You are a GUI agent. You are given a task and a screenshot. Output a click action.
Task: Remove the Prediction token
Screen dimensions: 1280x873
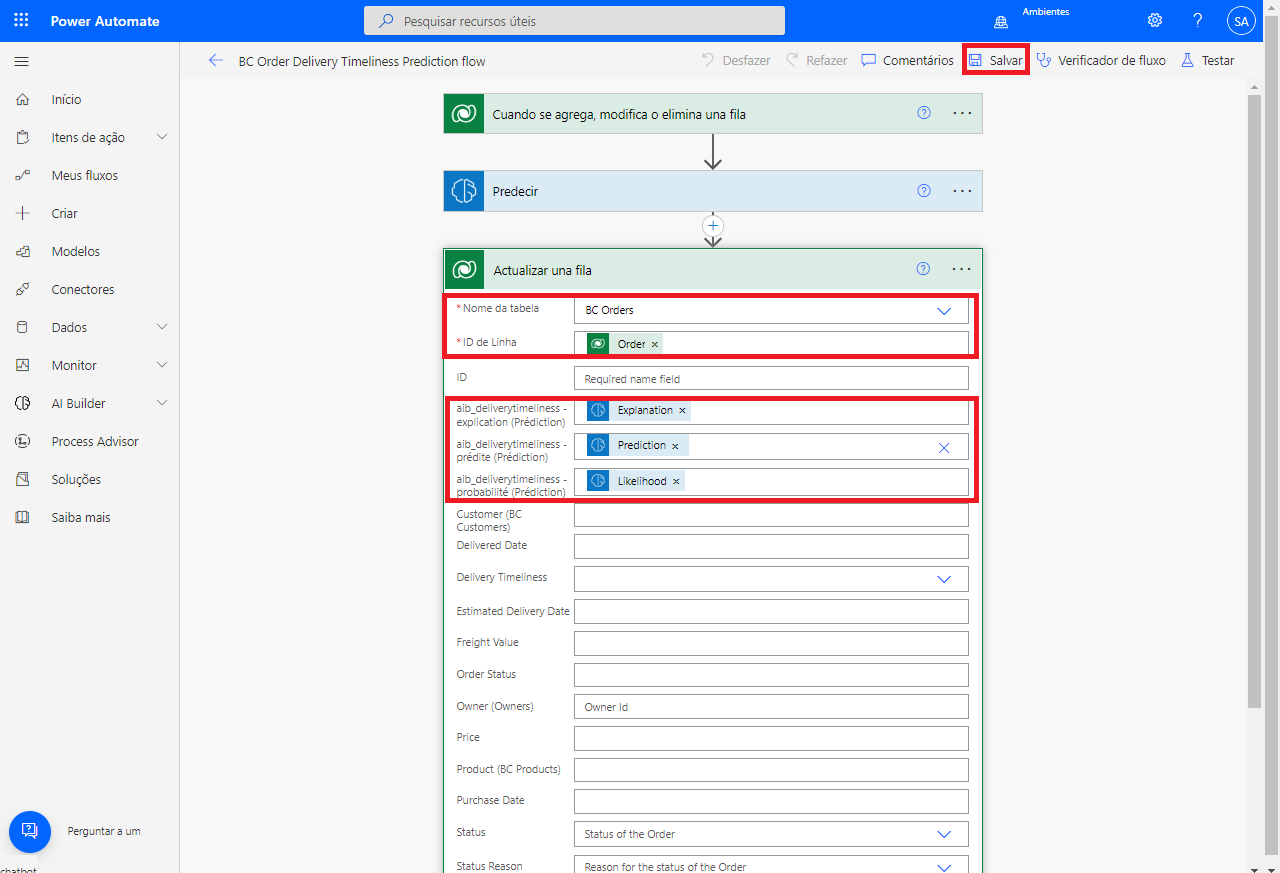pyautogui.click(x=675, y=446)
